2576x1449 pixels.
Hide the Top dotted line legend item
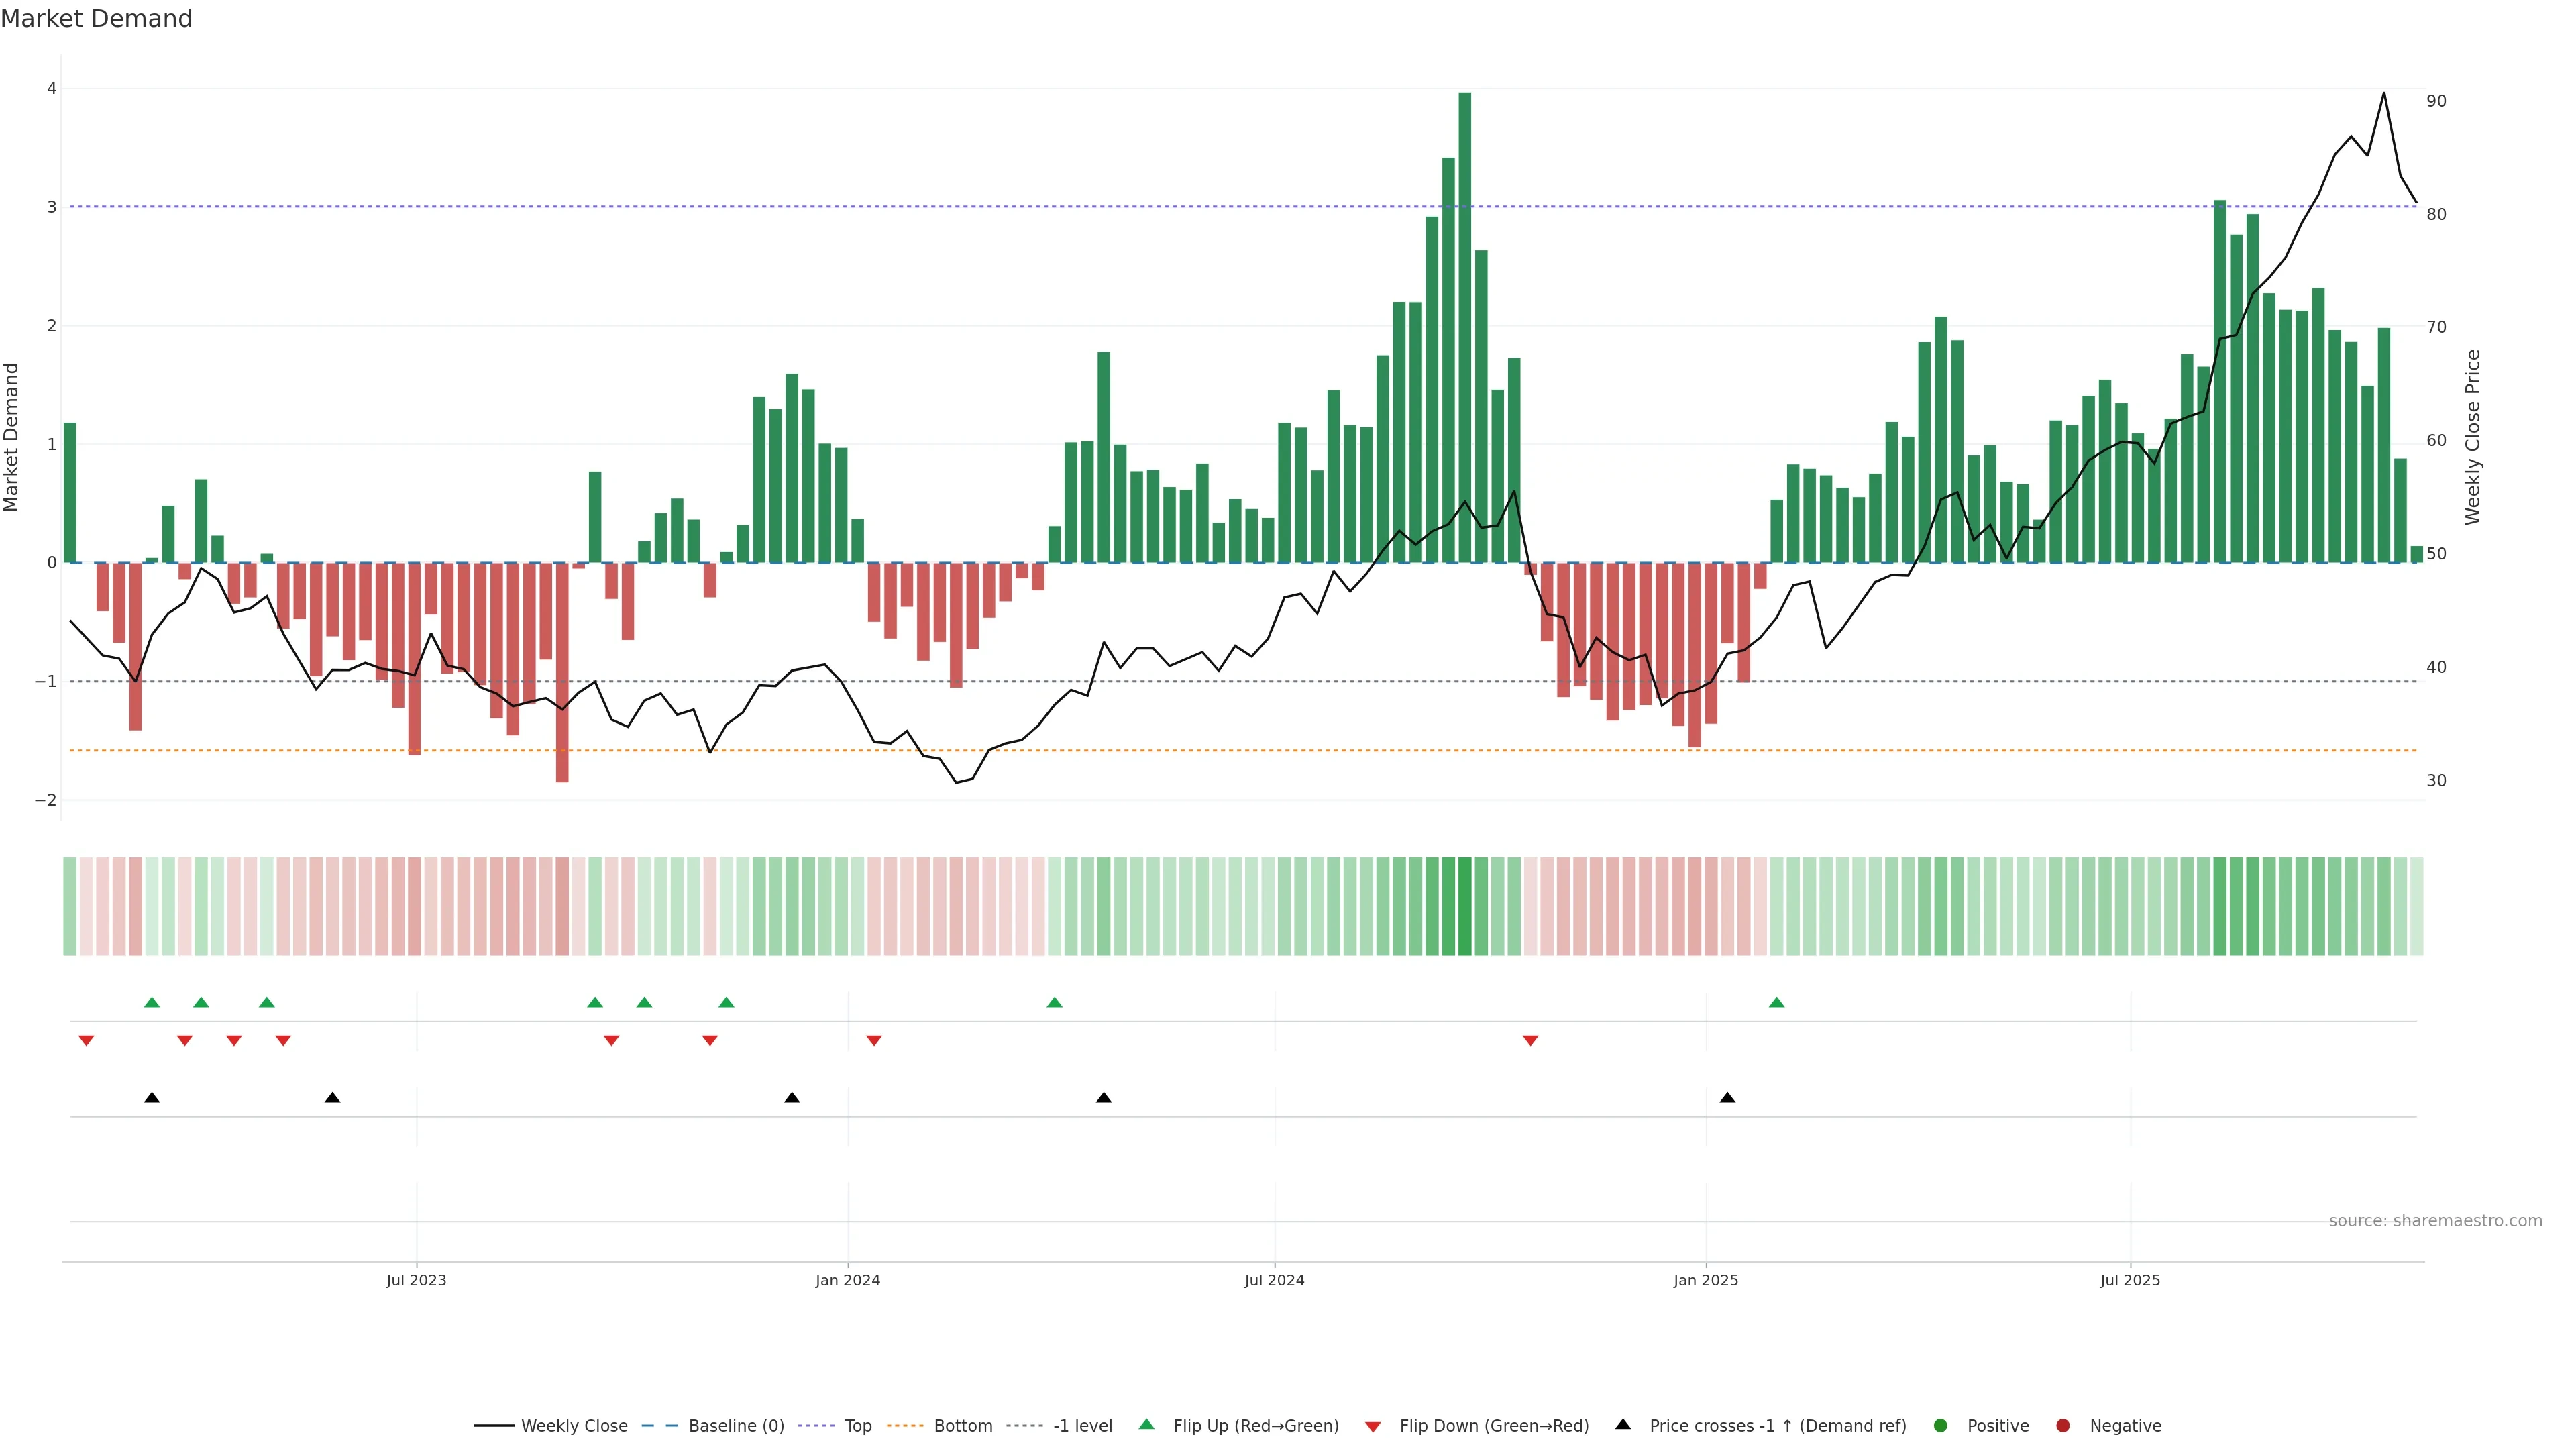coord(857,1425)
